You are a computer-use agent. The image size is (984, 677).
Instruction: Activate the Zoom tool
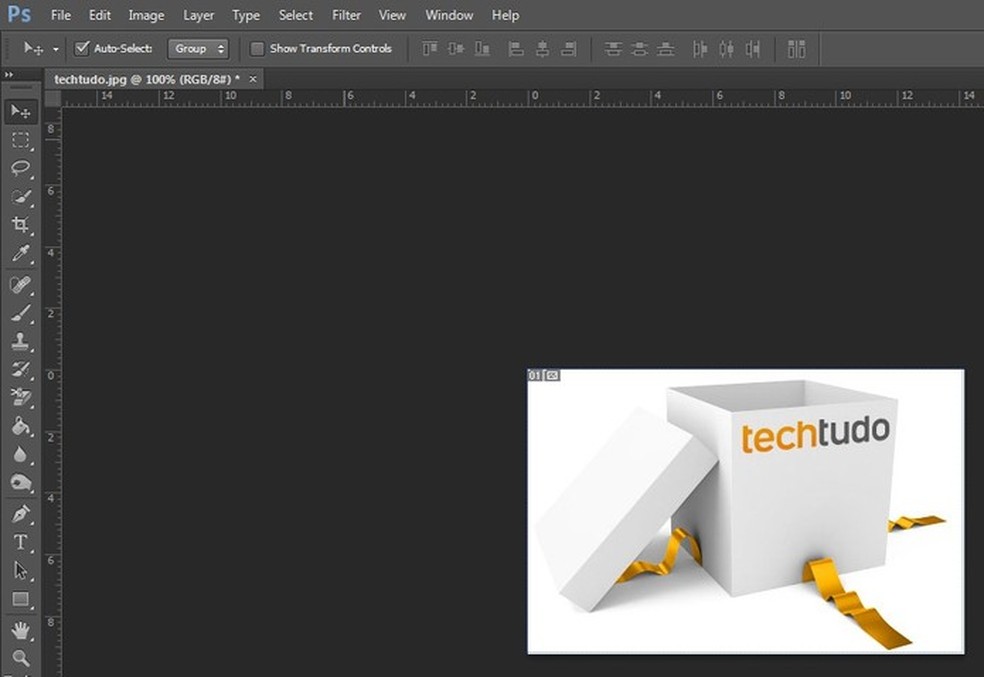20,658
